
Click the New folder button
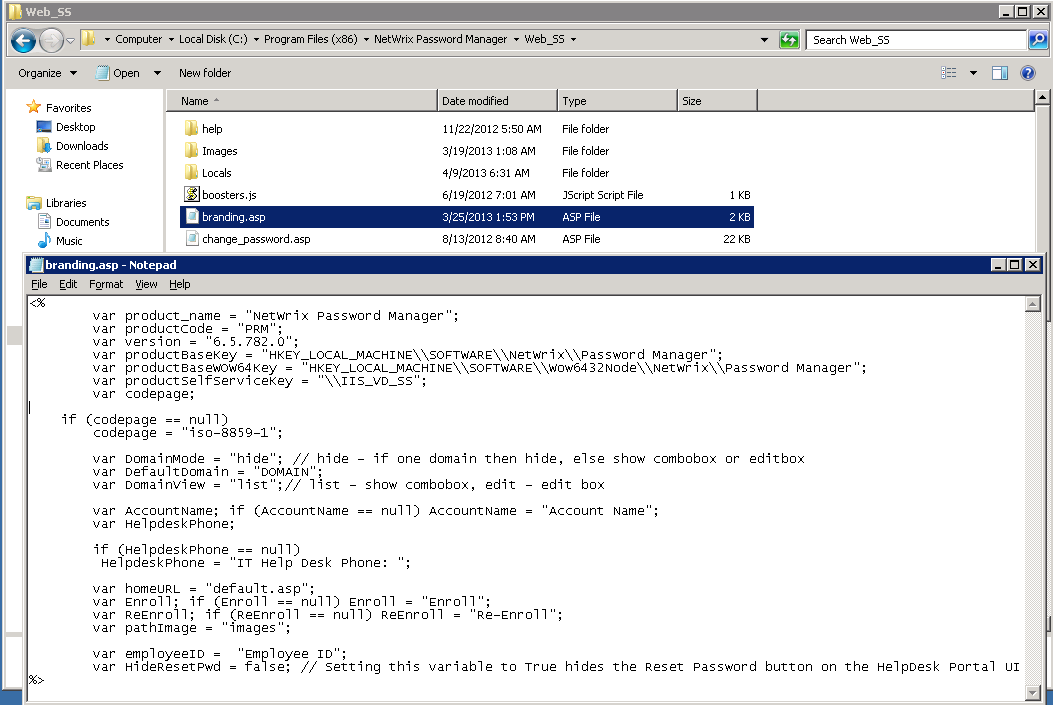pos(205,73)
